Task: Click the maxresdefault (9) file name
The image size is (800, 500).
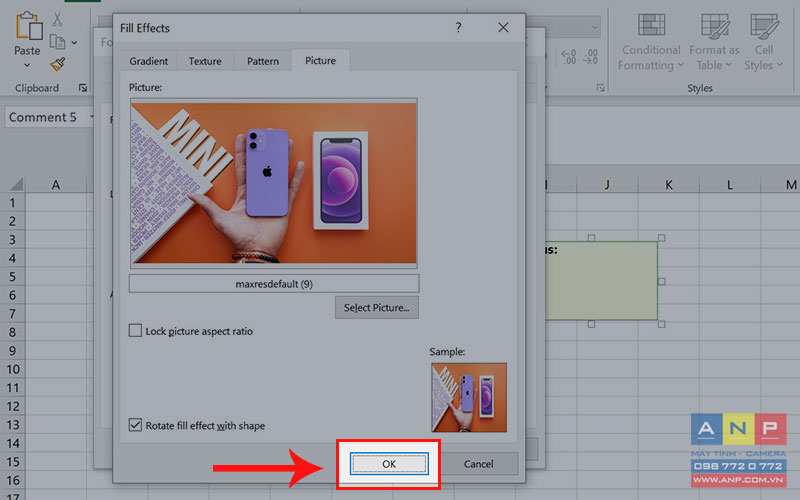Action: click(x=274, y=284)
